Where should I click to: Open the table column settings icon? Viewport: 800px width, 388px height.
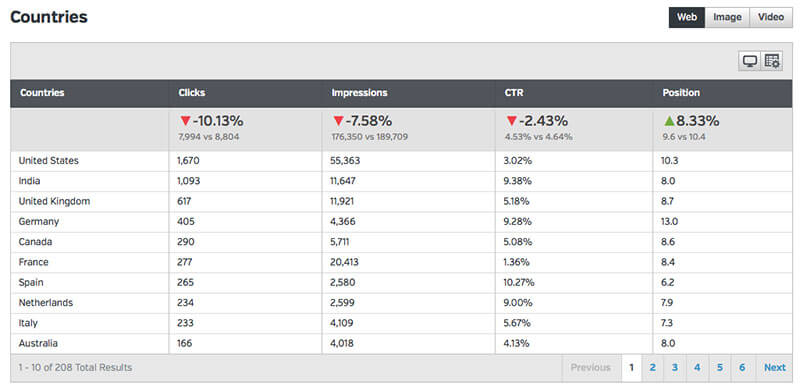click(x=772, y=61)
